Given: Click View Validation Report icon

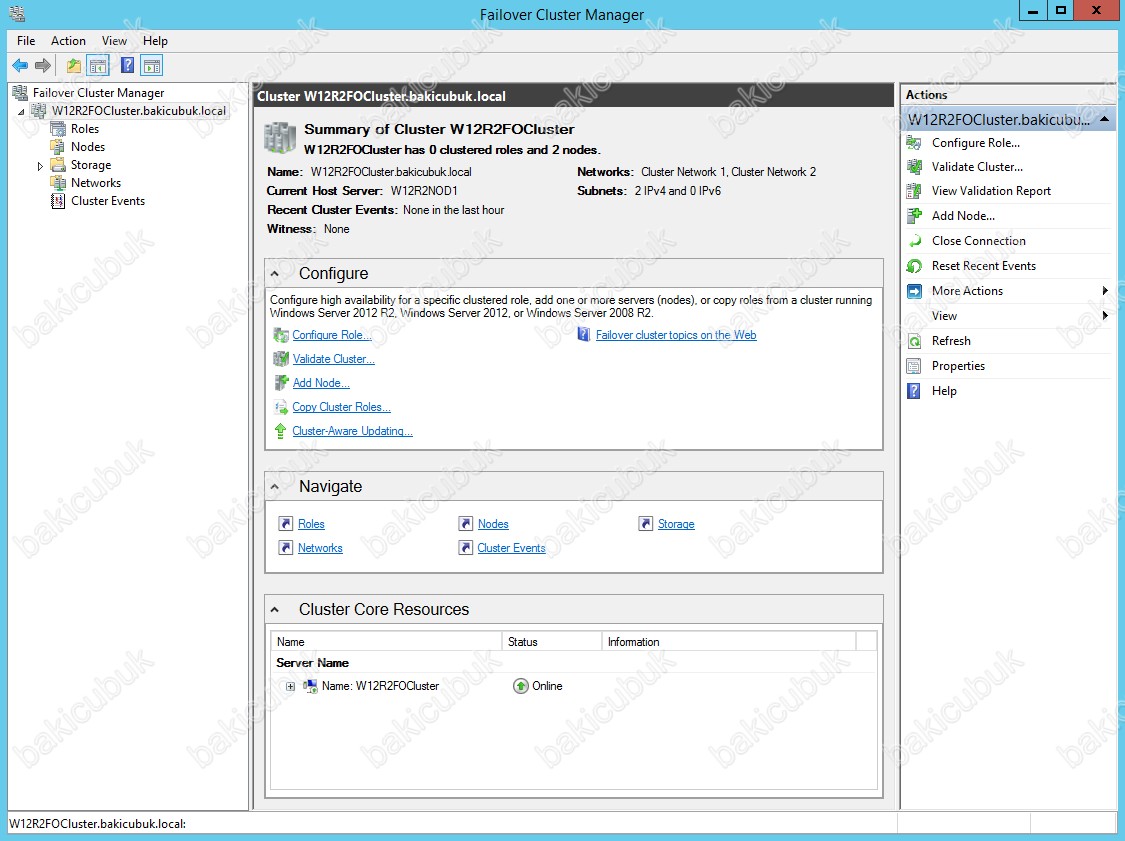Looking at the screenshot, I should pos(914,191).
